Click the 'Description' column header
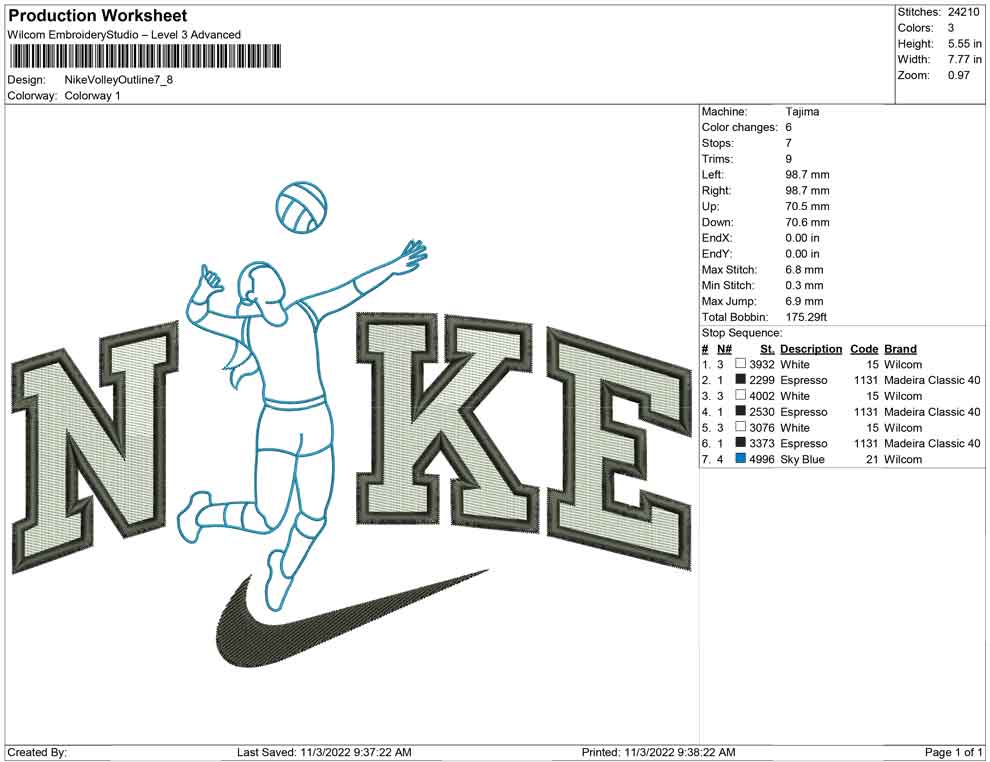Viewport: 990px width, 762px height. 811,348
